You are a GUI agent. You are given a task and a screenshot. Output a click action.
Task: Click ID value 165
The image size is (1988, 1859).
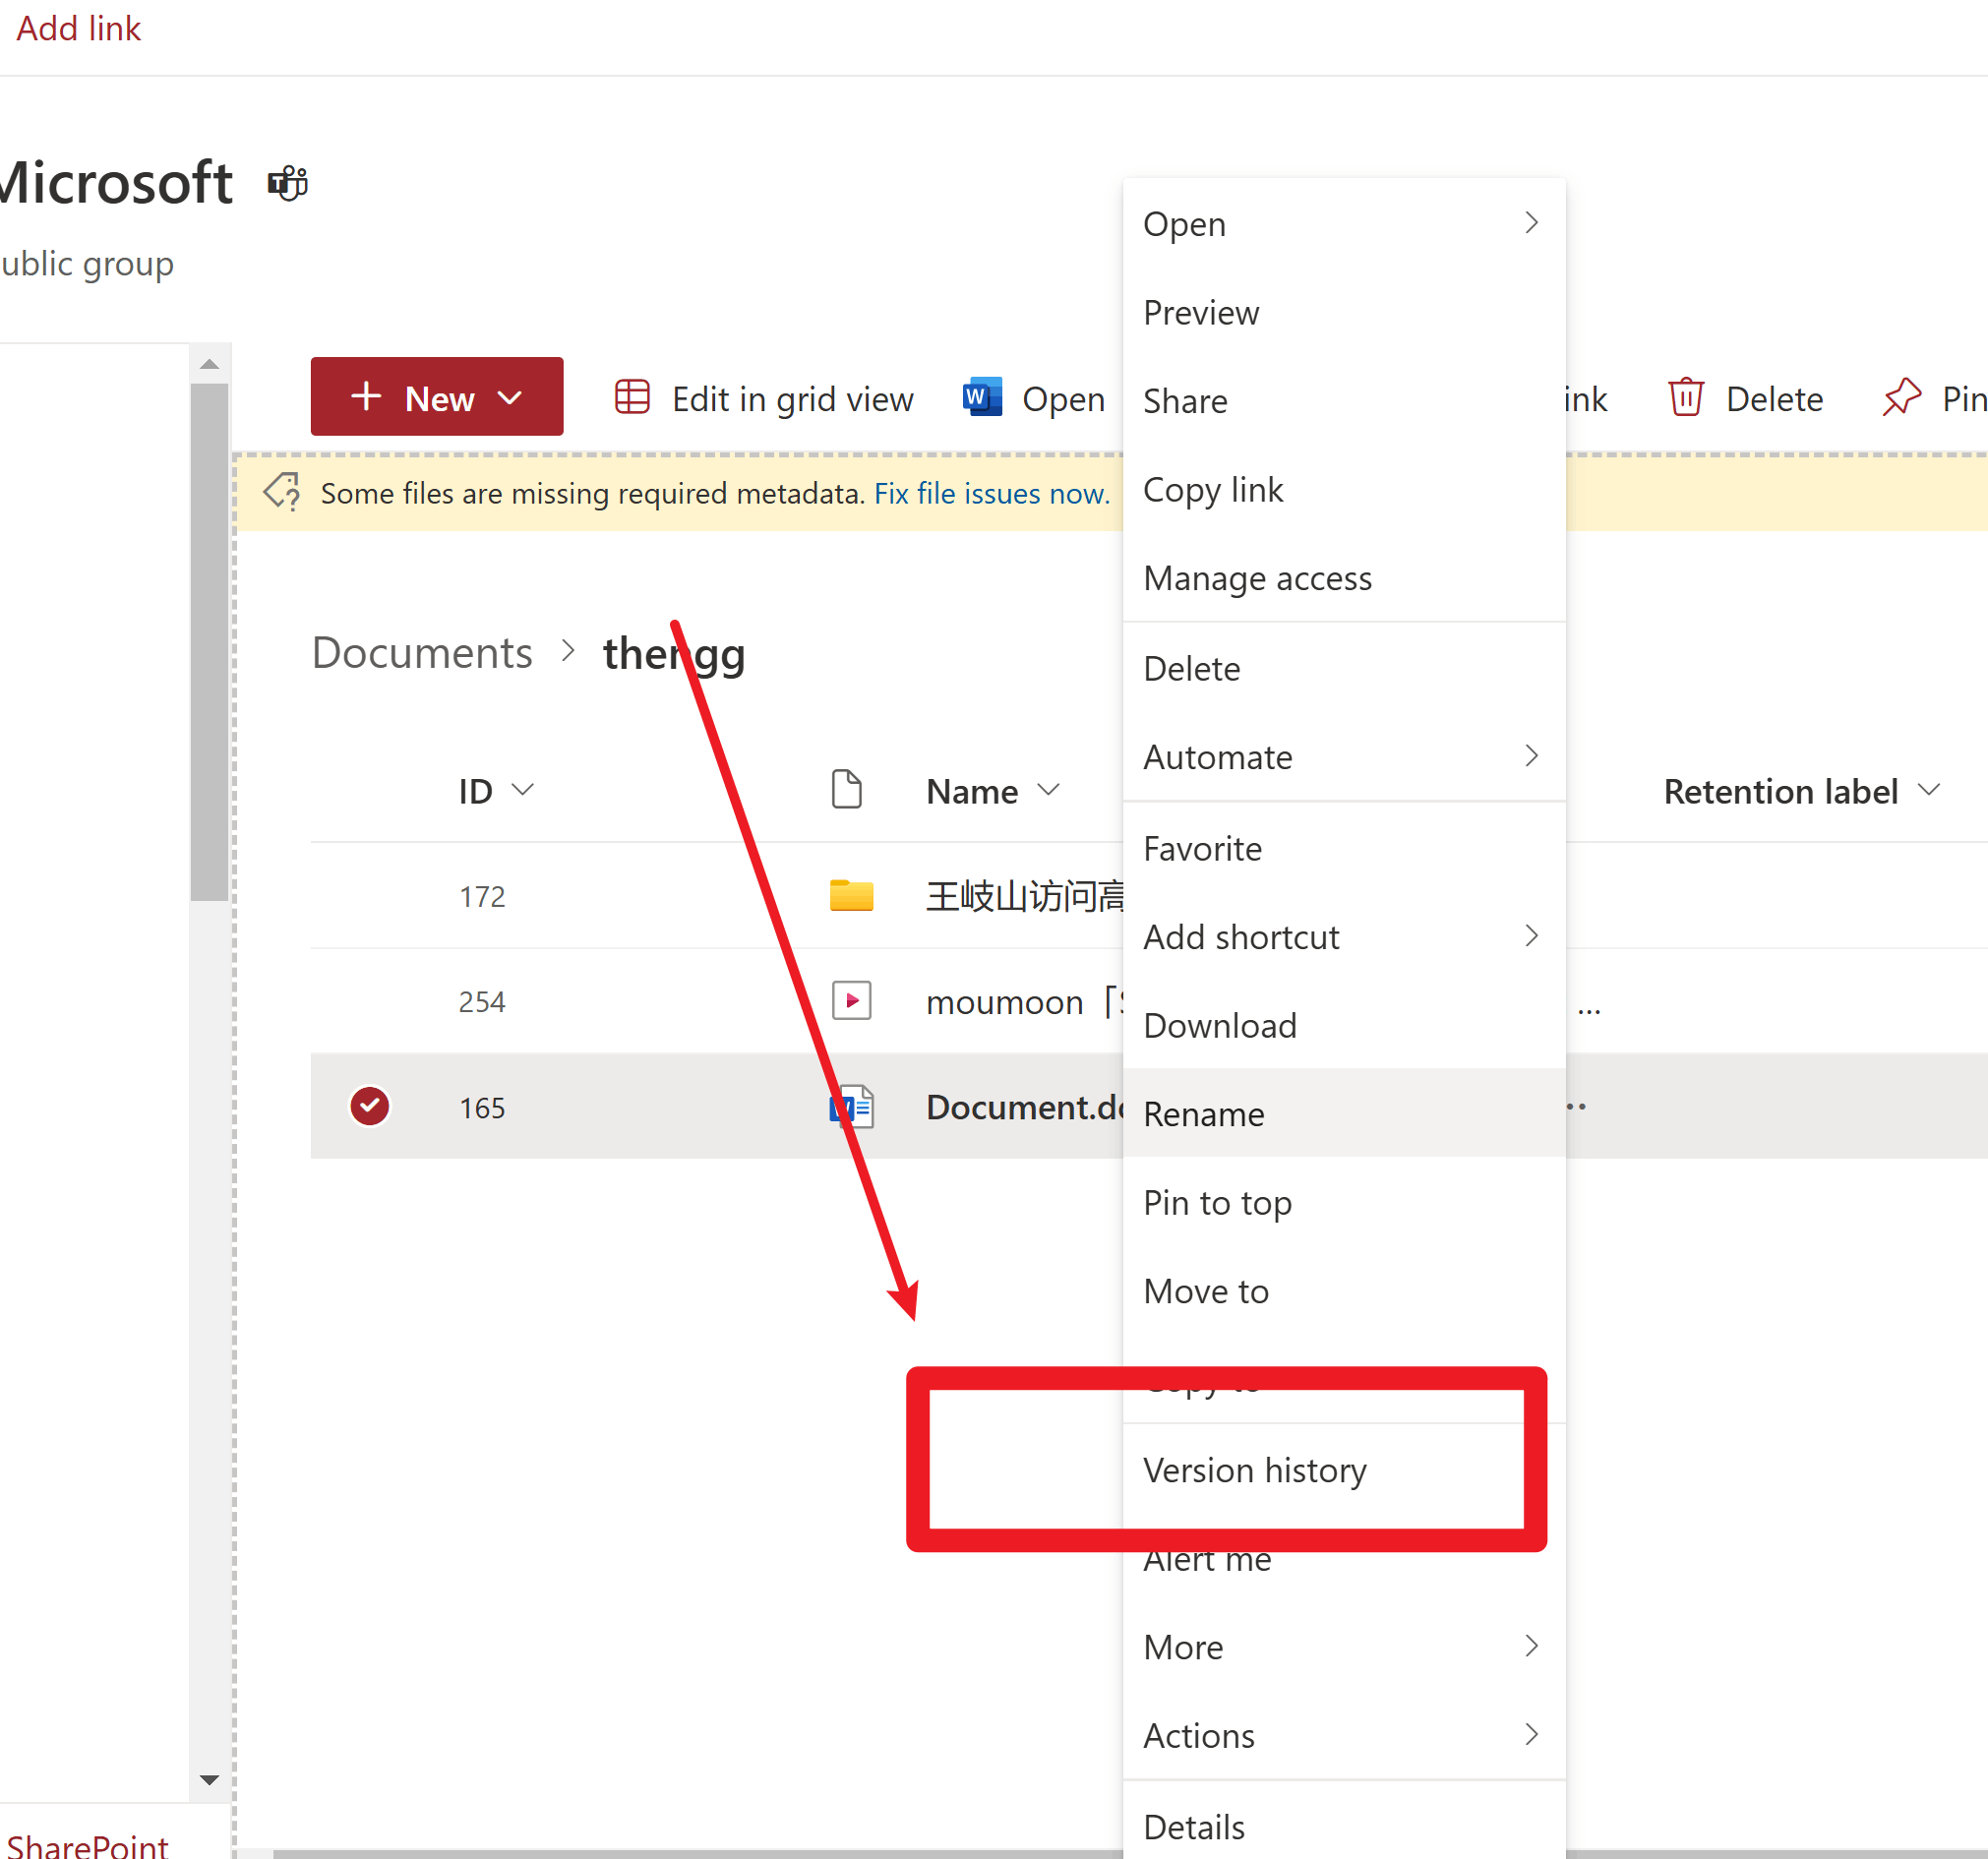pyautogui.click(x=482, y=1107)
